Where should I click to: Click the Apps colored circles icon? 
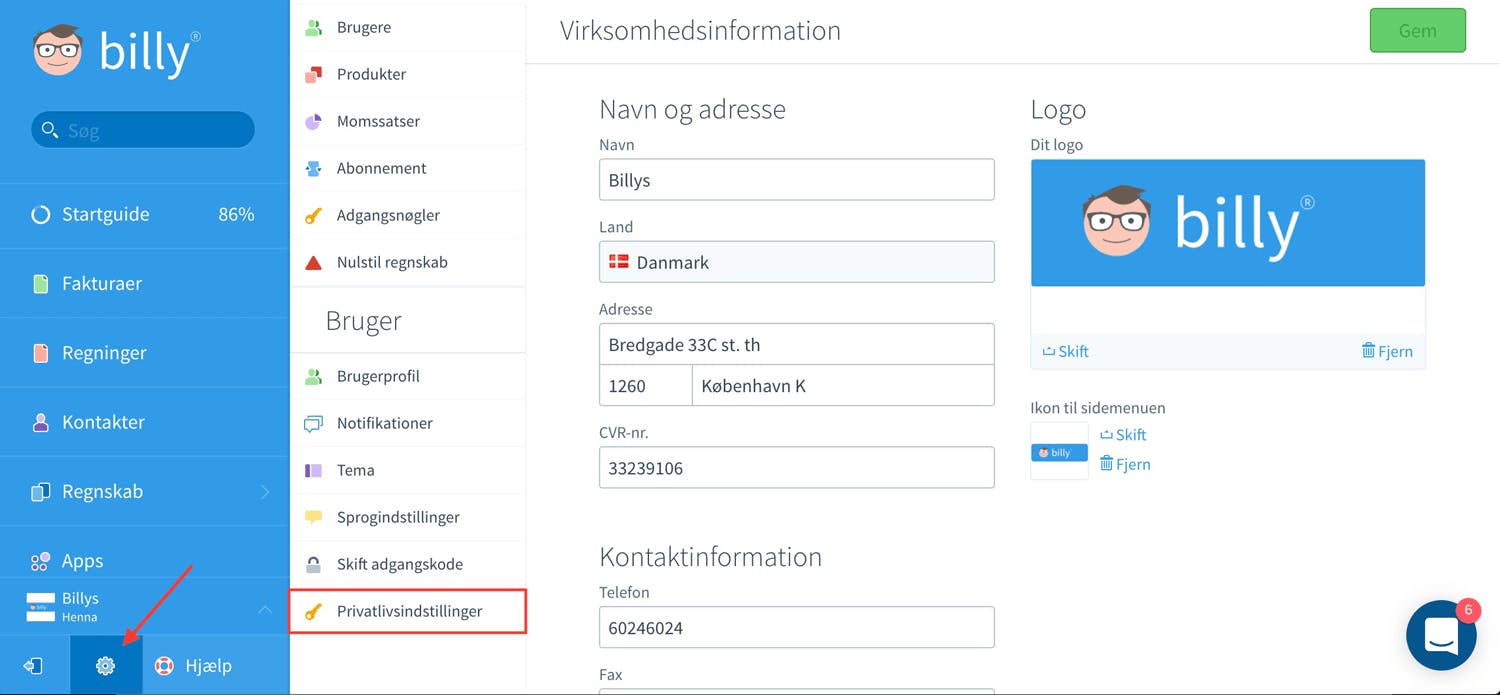pos(40,561)
